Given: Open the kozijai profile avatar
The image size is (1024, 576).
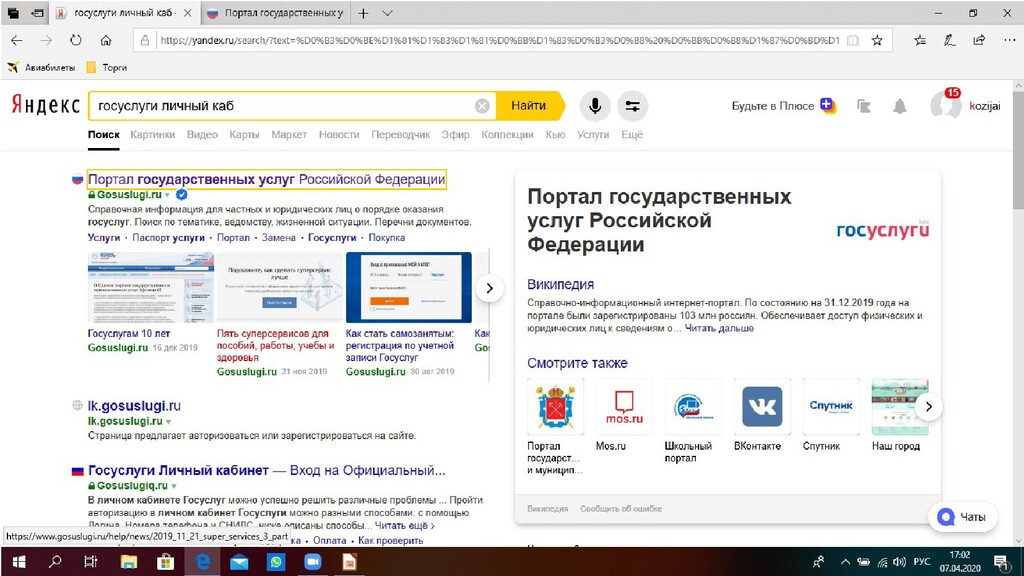Looking at the screenshot, I should tap(945, 105).
